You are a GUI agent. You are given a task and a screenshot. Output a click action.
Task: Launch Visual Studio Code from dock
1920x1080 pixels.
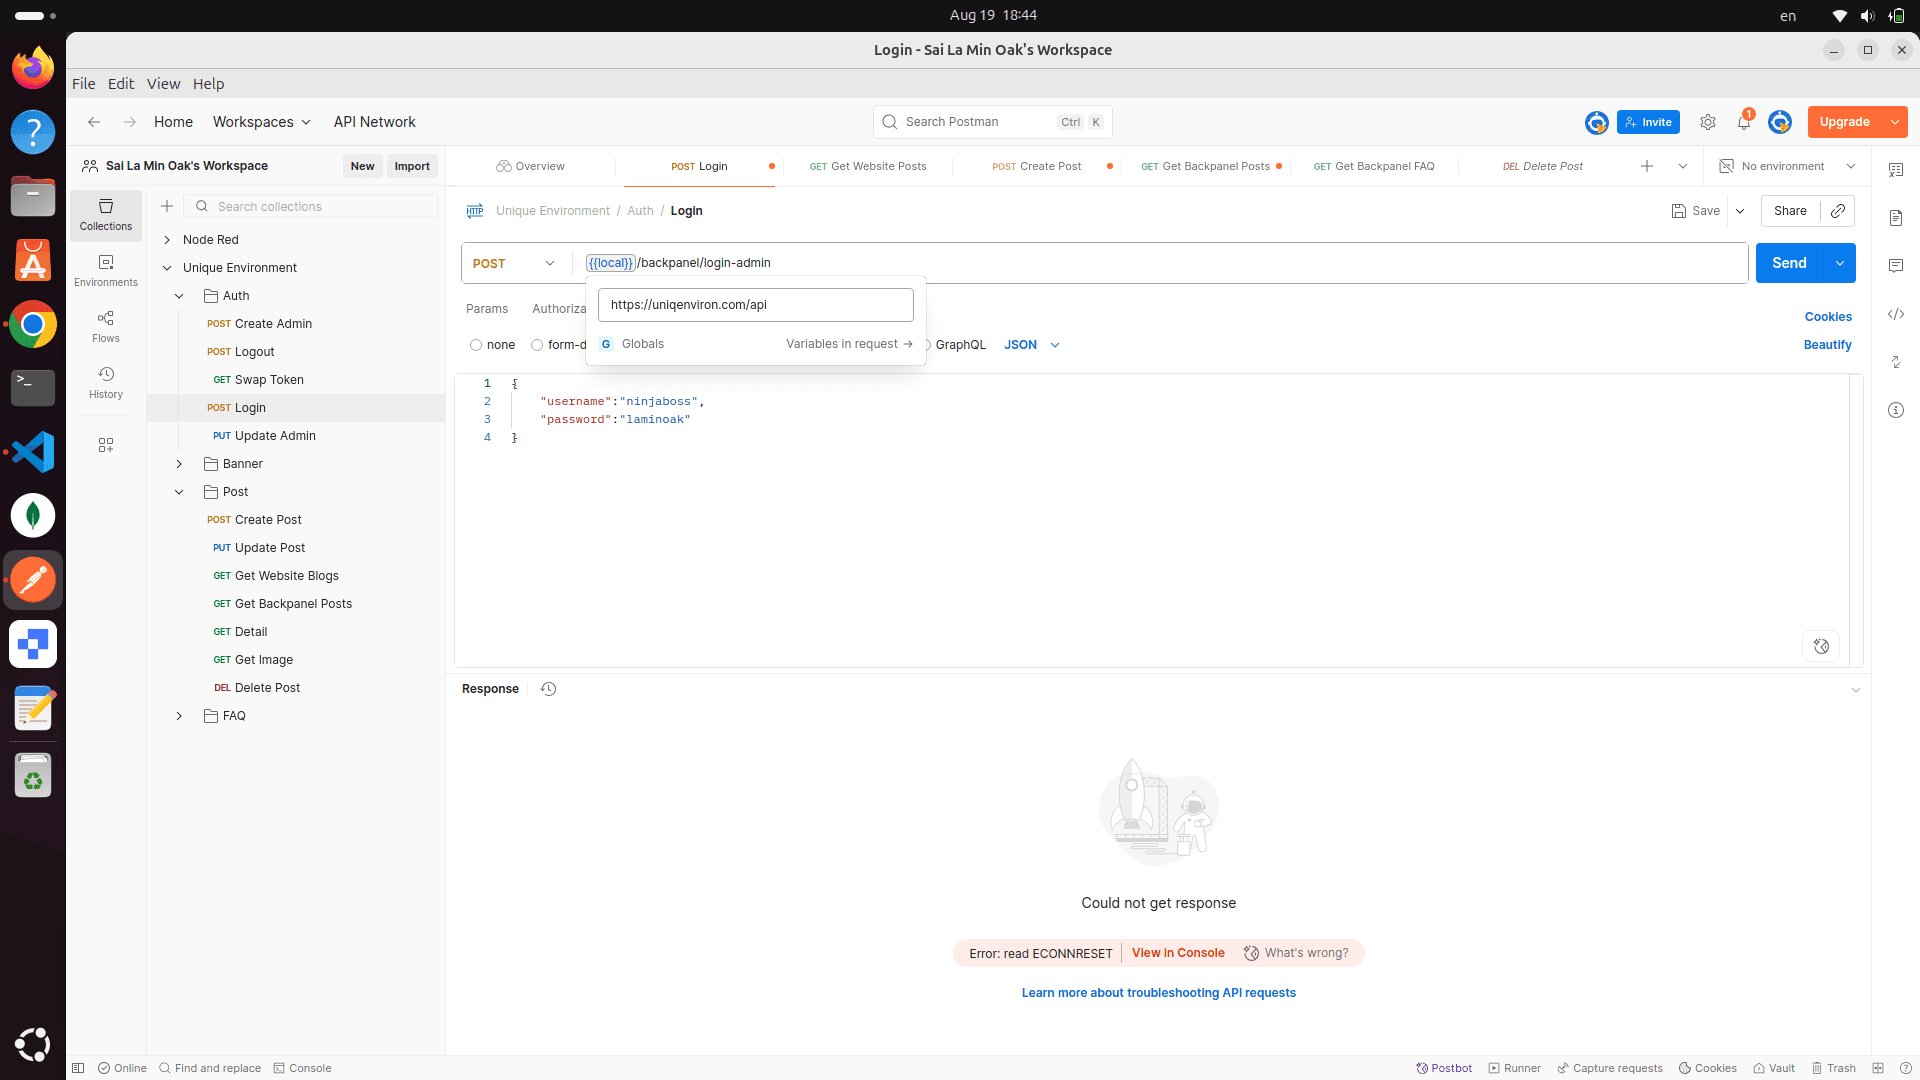point(33,452)
